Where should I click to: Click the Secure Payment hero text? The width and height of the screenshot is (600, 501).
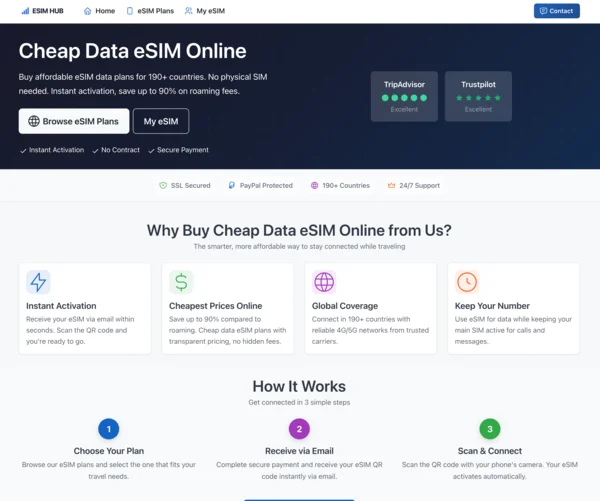pos(183,150)
